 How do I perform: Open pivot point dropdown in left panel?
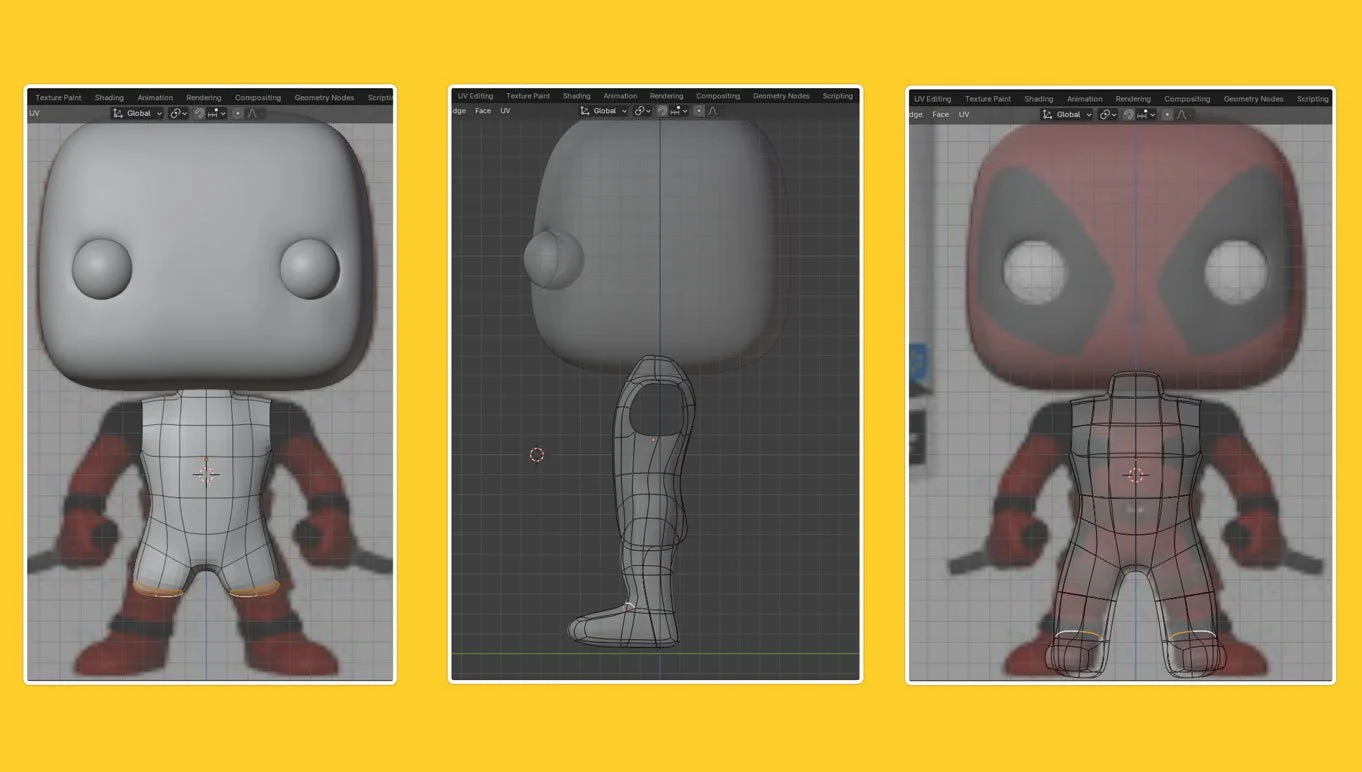177,113
